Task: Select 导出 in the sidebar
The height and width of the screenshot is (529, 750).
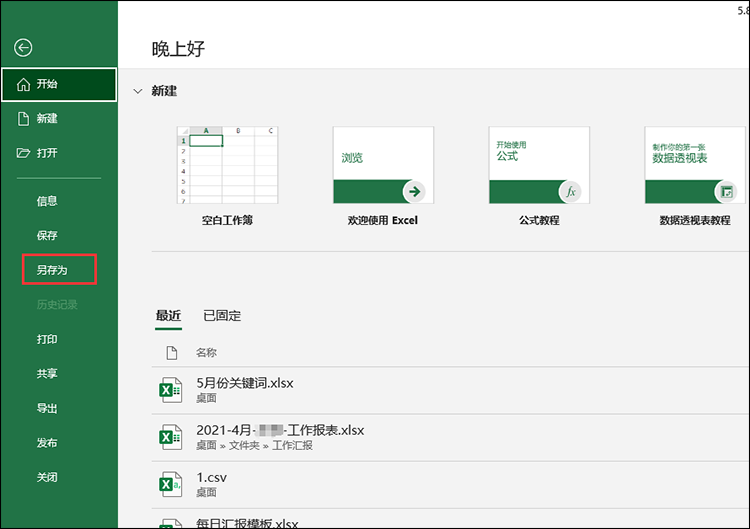Action: point(47,408)
